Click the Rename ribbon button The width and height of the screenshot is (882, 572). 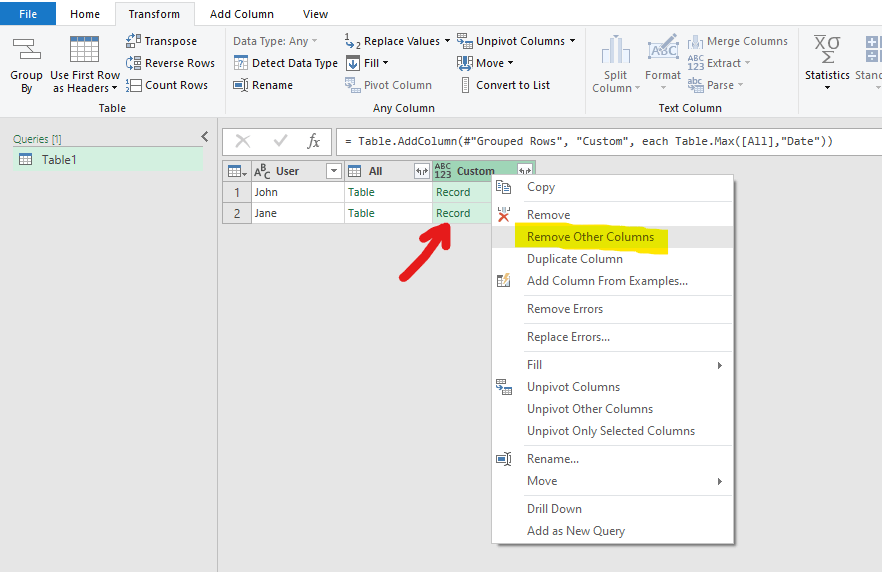tap(263, 85)
